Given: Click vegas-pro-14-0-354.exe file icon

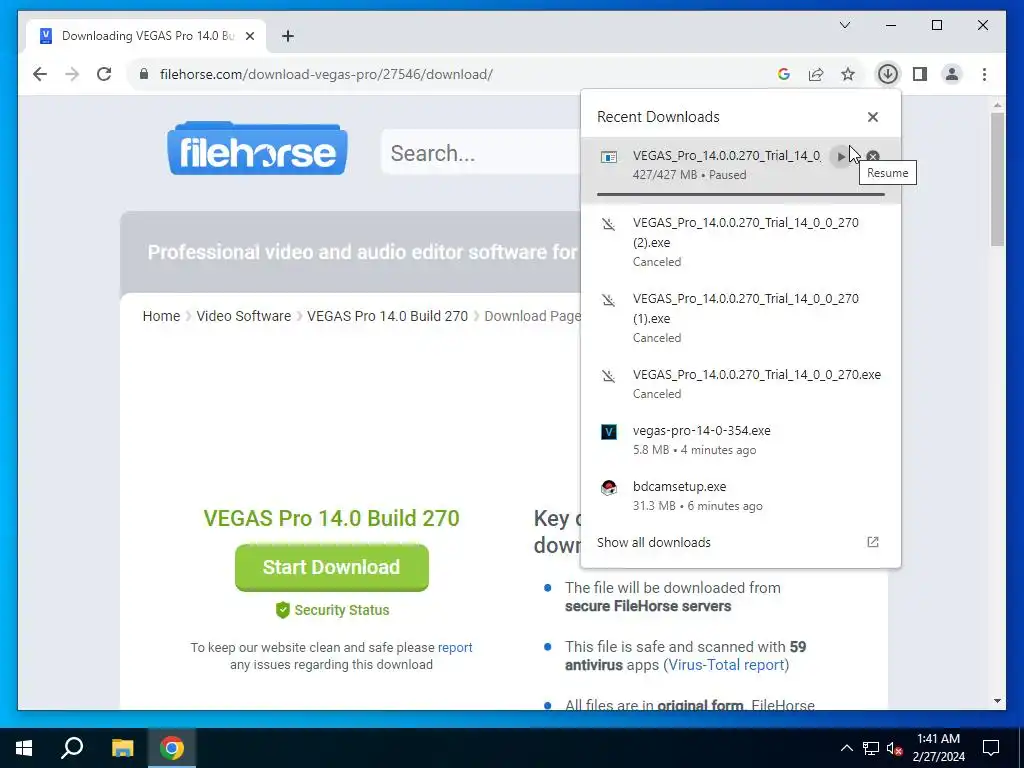Looking at the screenshot, I should pos(609,432).
